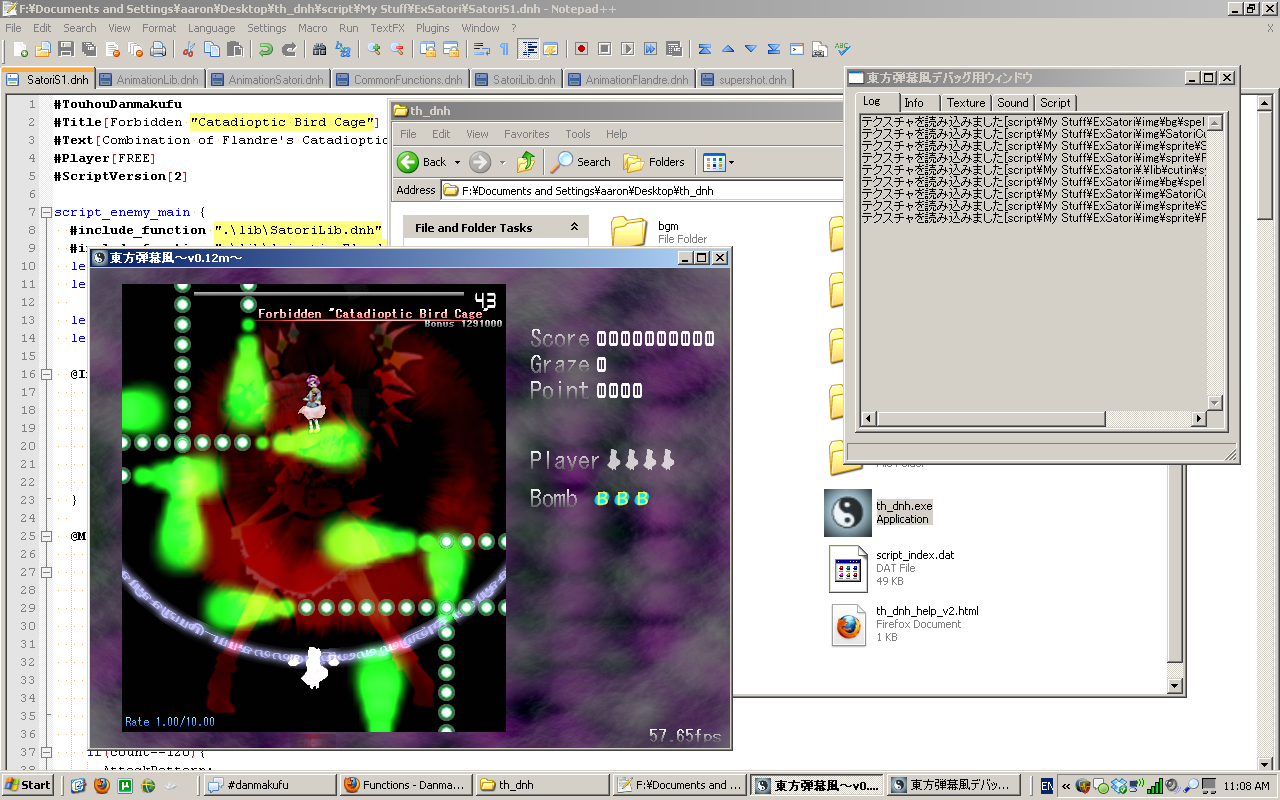Screen dimensions: 1280x800
Task: Open the Firefox quick launch icon
Action: 101,785
